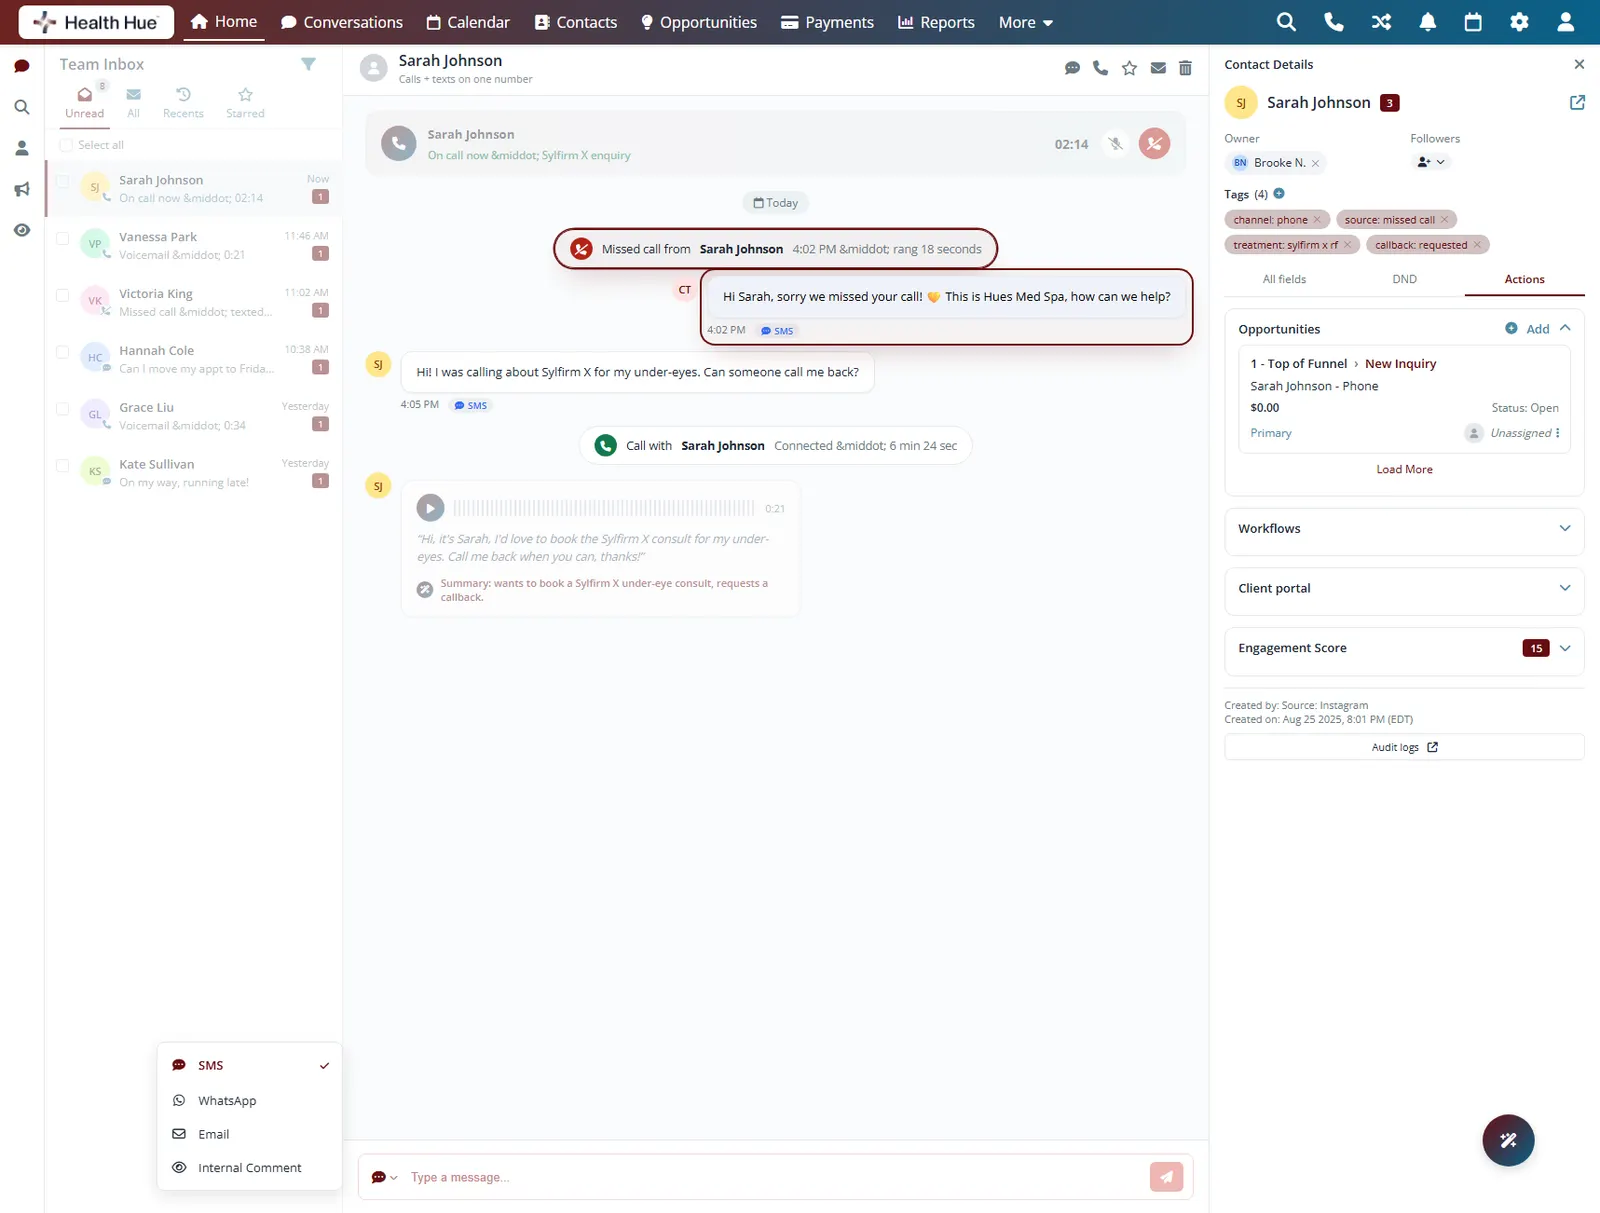Open Opportunities in top navigation

click(698, 22)
